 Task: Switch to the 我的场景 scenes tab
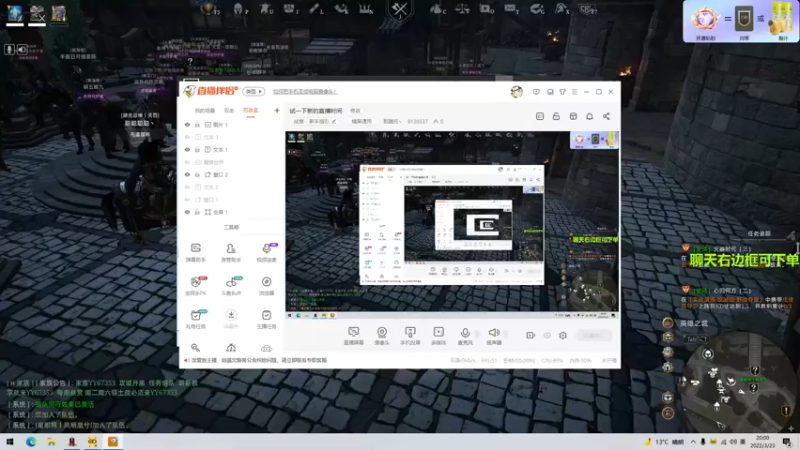pyautogui.click(x=205, y=110)
